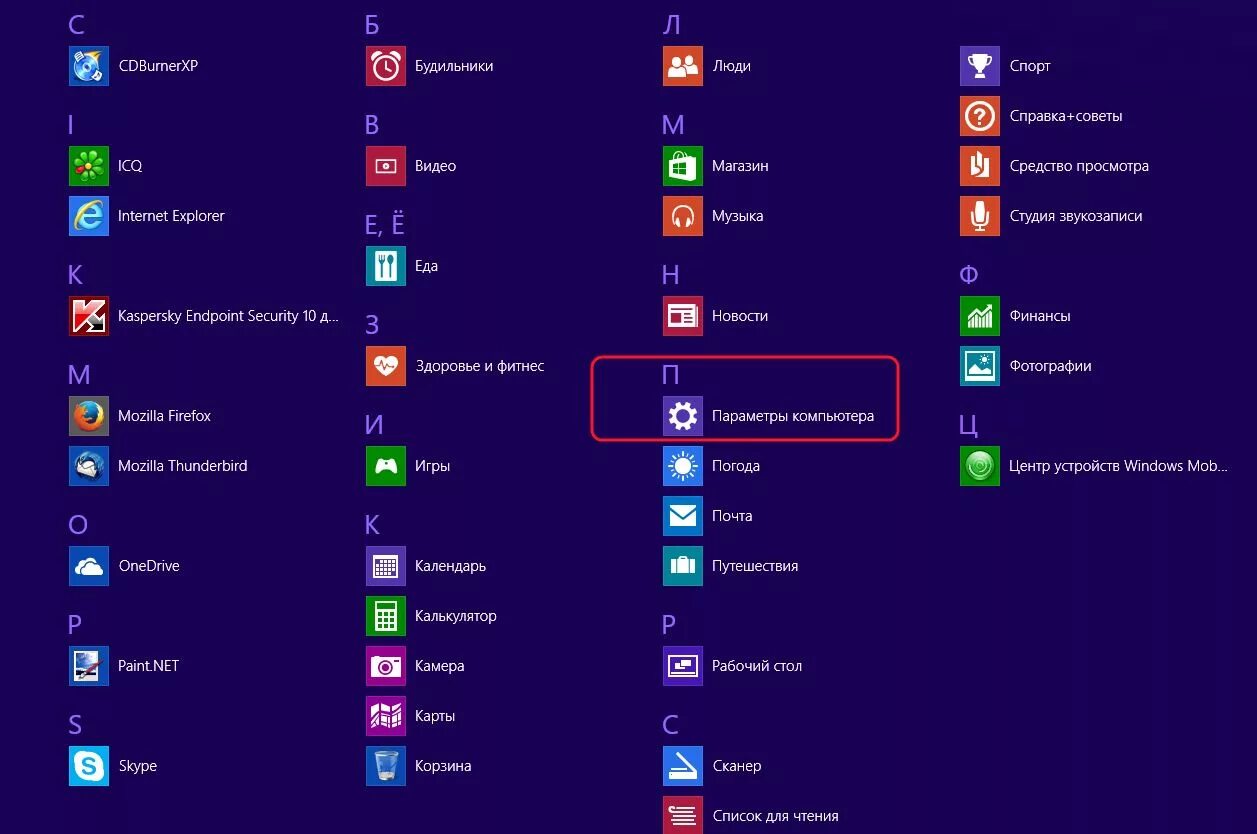Open Камера app

click(x=386, y=666)
